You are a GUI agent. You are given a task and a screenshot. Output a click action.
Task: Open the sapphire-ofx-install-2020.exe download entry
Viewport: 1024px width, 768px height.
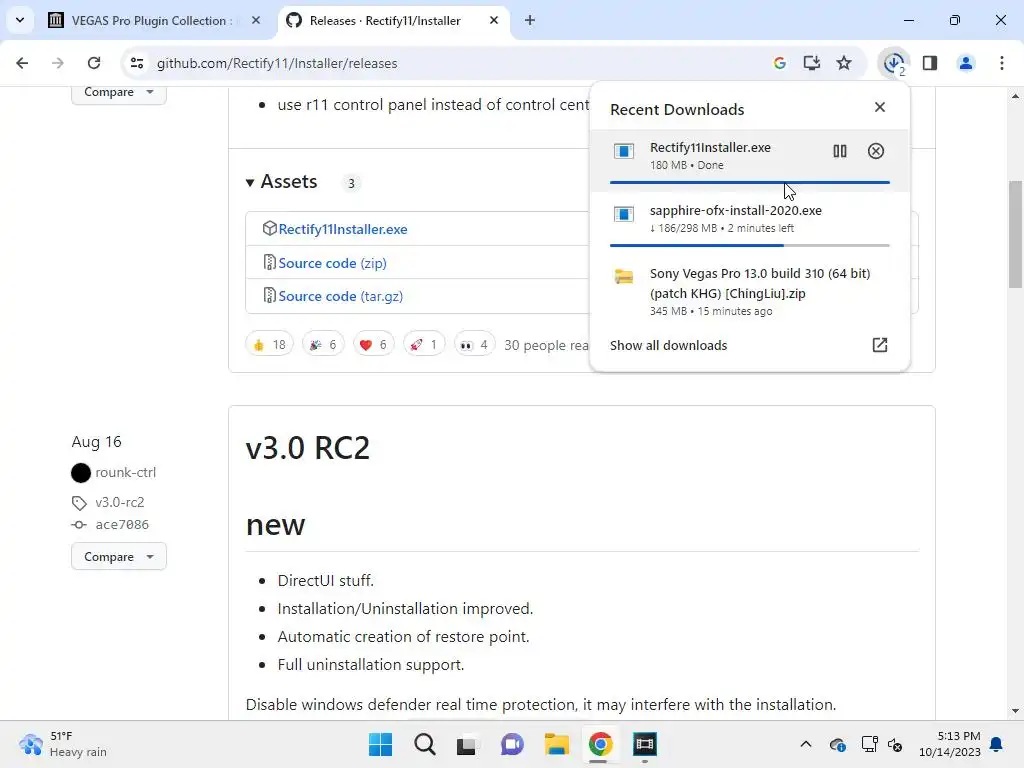[x=750, y=222]
